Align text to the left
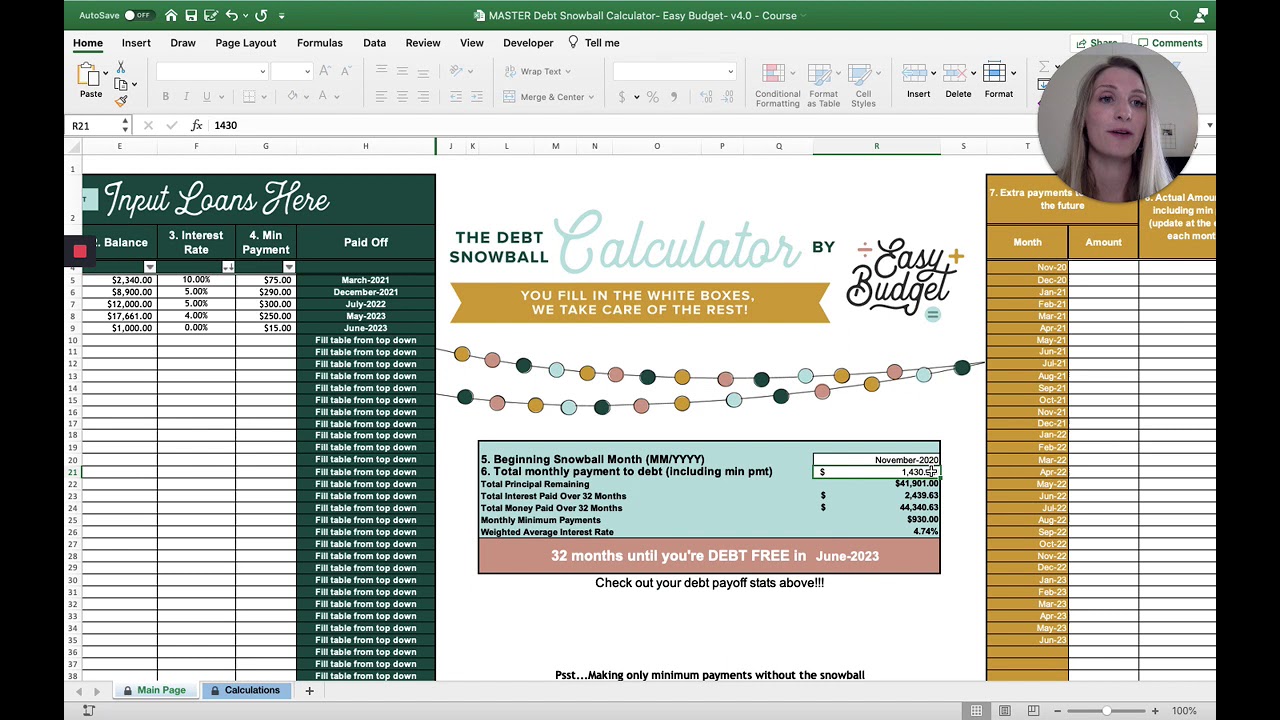Image resolution: width=1280 pixels, height=720 pixels. click(381, 97)
